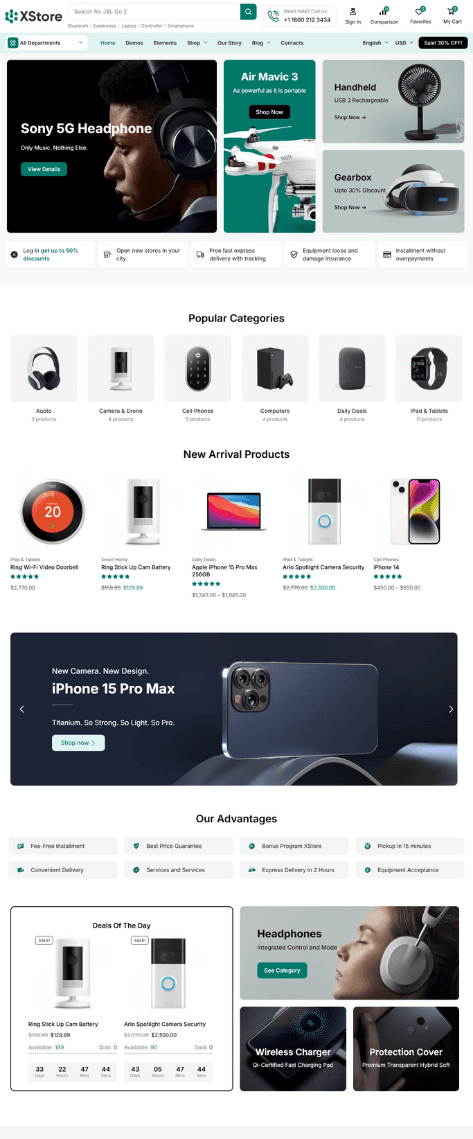Expand the Shop menu item
This screenshot has height=1139, width=473.
(197, 43)
